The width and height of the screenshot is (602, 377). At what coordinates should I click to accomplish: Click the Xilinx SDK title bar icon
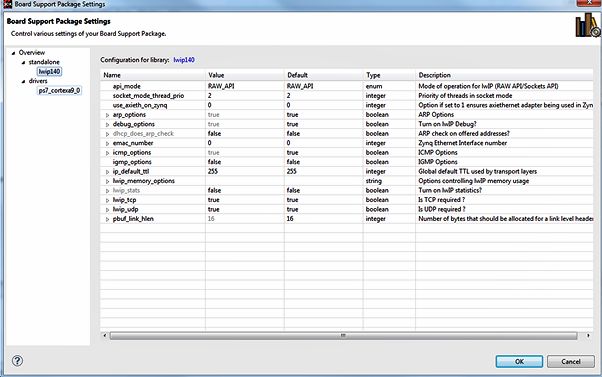7,4
